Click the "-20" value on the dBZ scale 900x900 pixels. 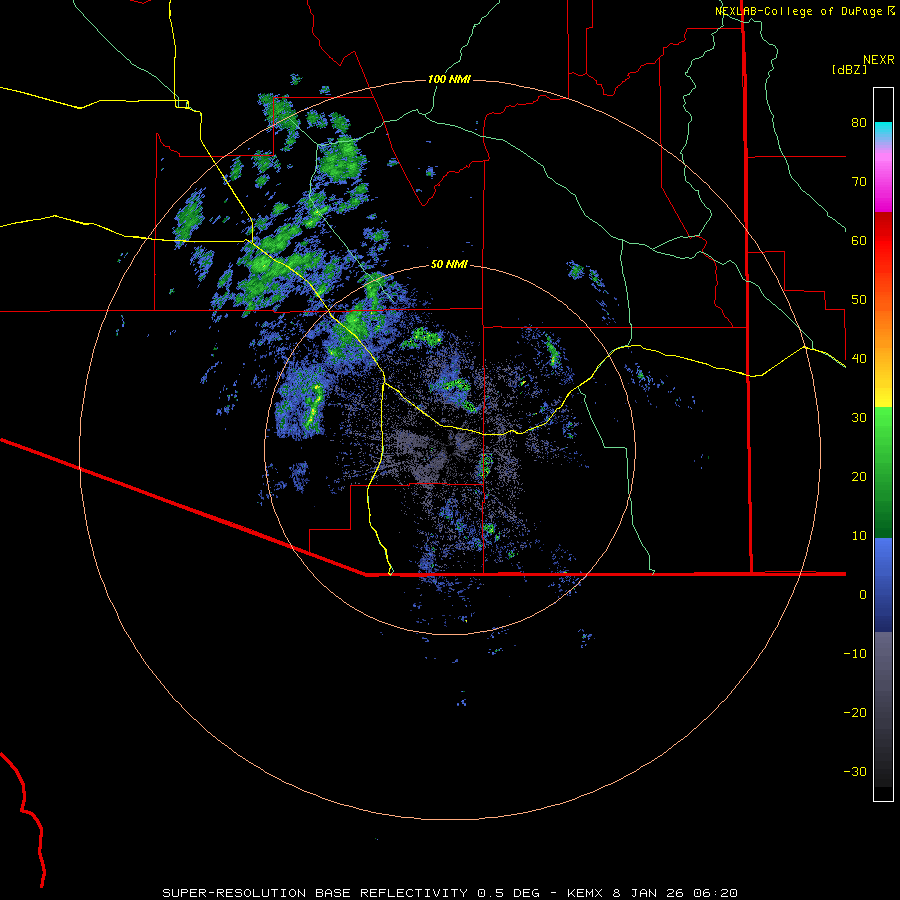pos(855,712)
